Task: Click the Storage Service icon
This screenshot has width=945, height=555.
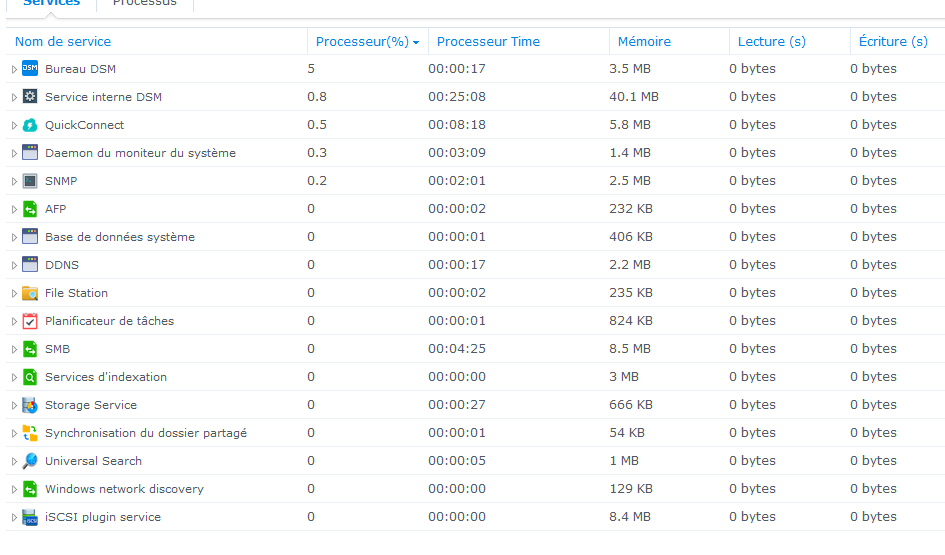Action: [30, 405]
